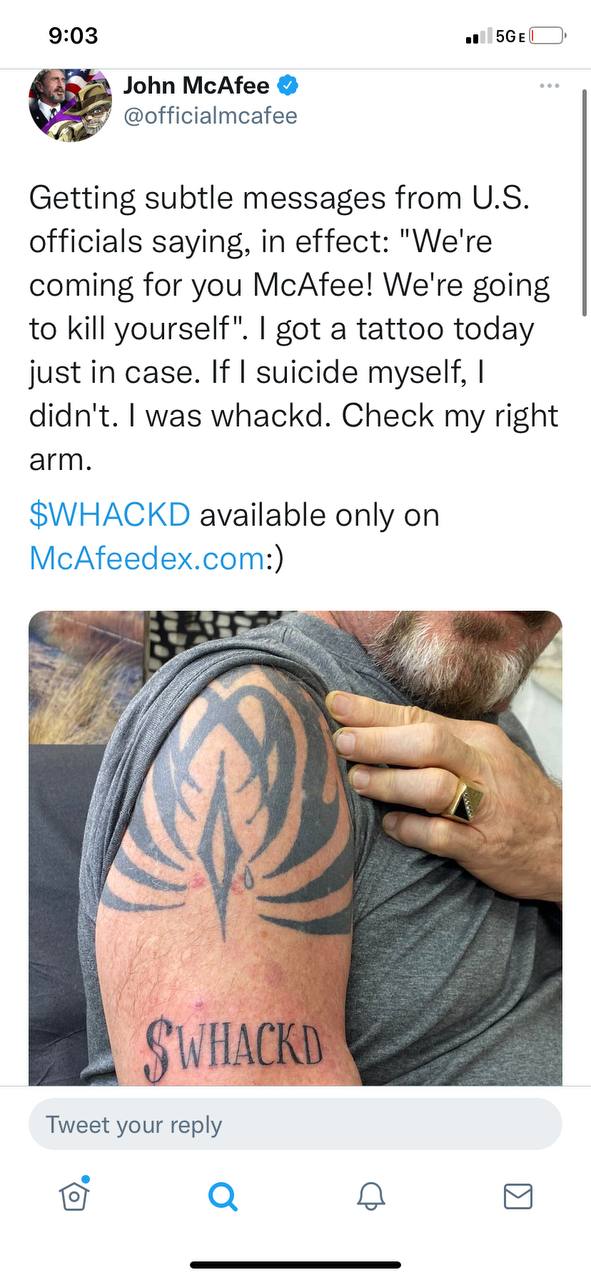Open the tweet options three-dot menu
This screenshot has width=591, height=1280.
[549, 86]
